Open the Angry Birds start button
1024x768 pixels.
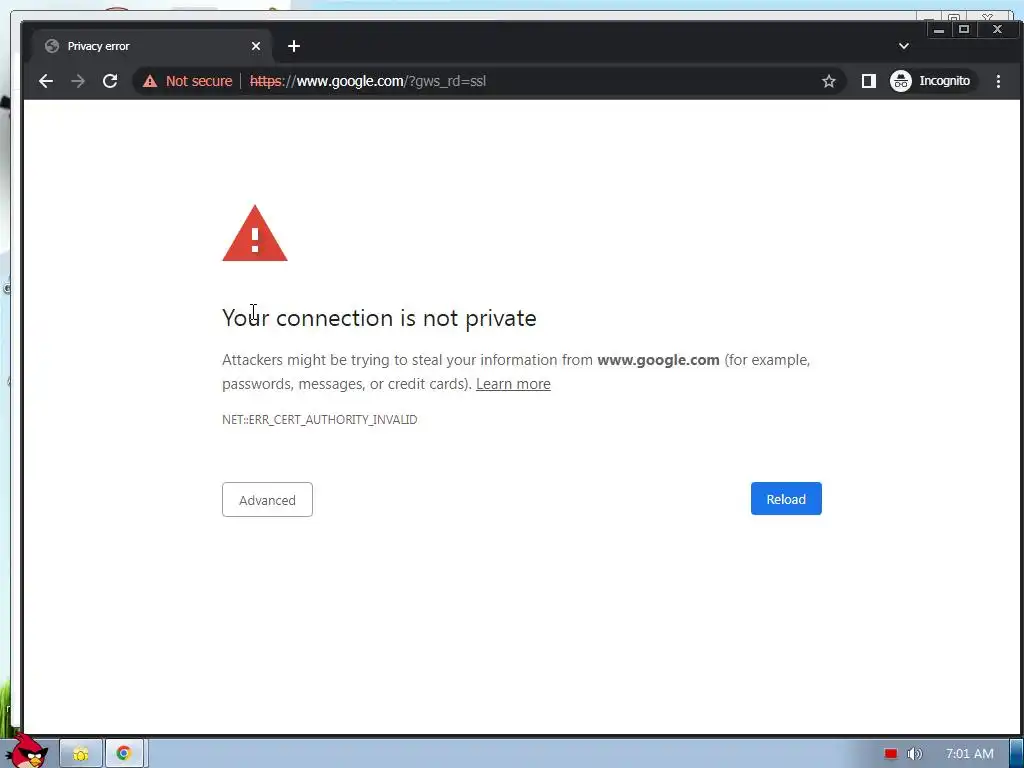(26, 751)
